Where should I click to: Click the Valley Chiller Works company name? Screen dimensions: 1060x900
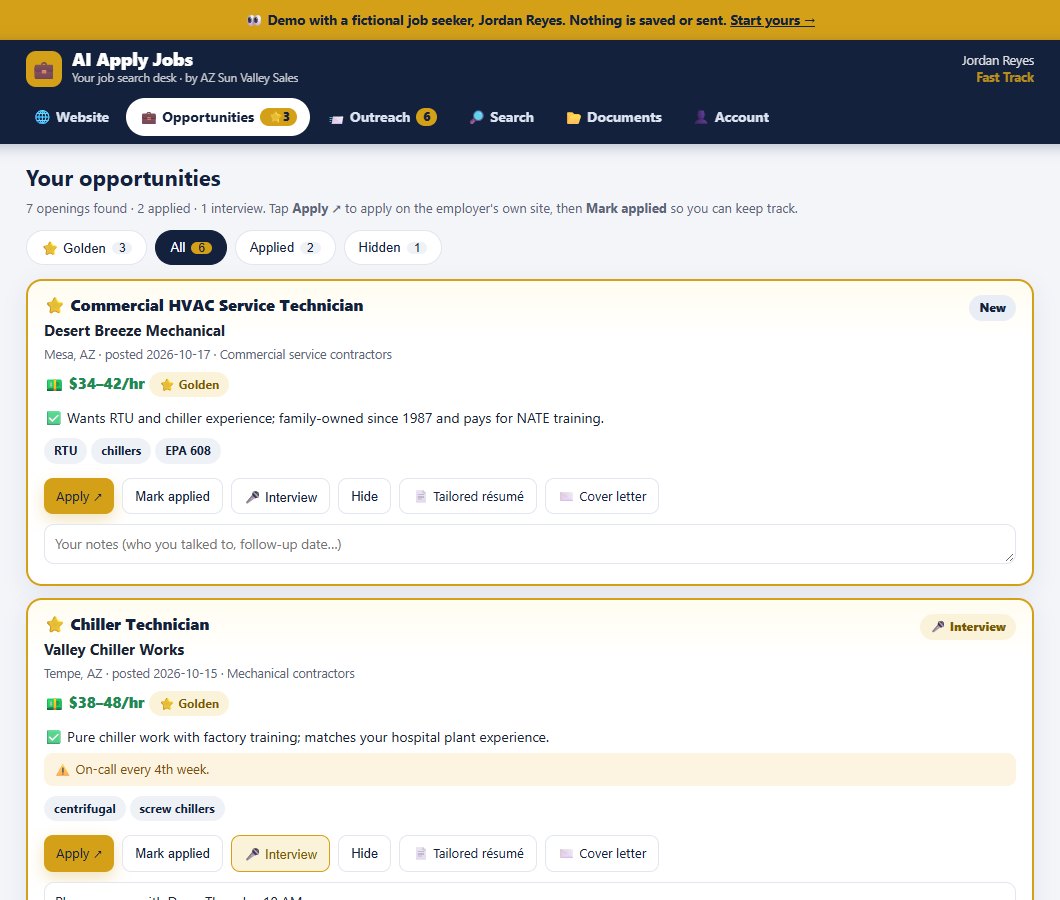click(x=114, y=650)
